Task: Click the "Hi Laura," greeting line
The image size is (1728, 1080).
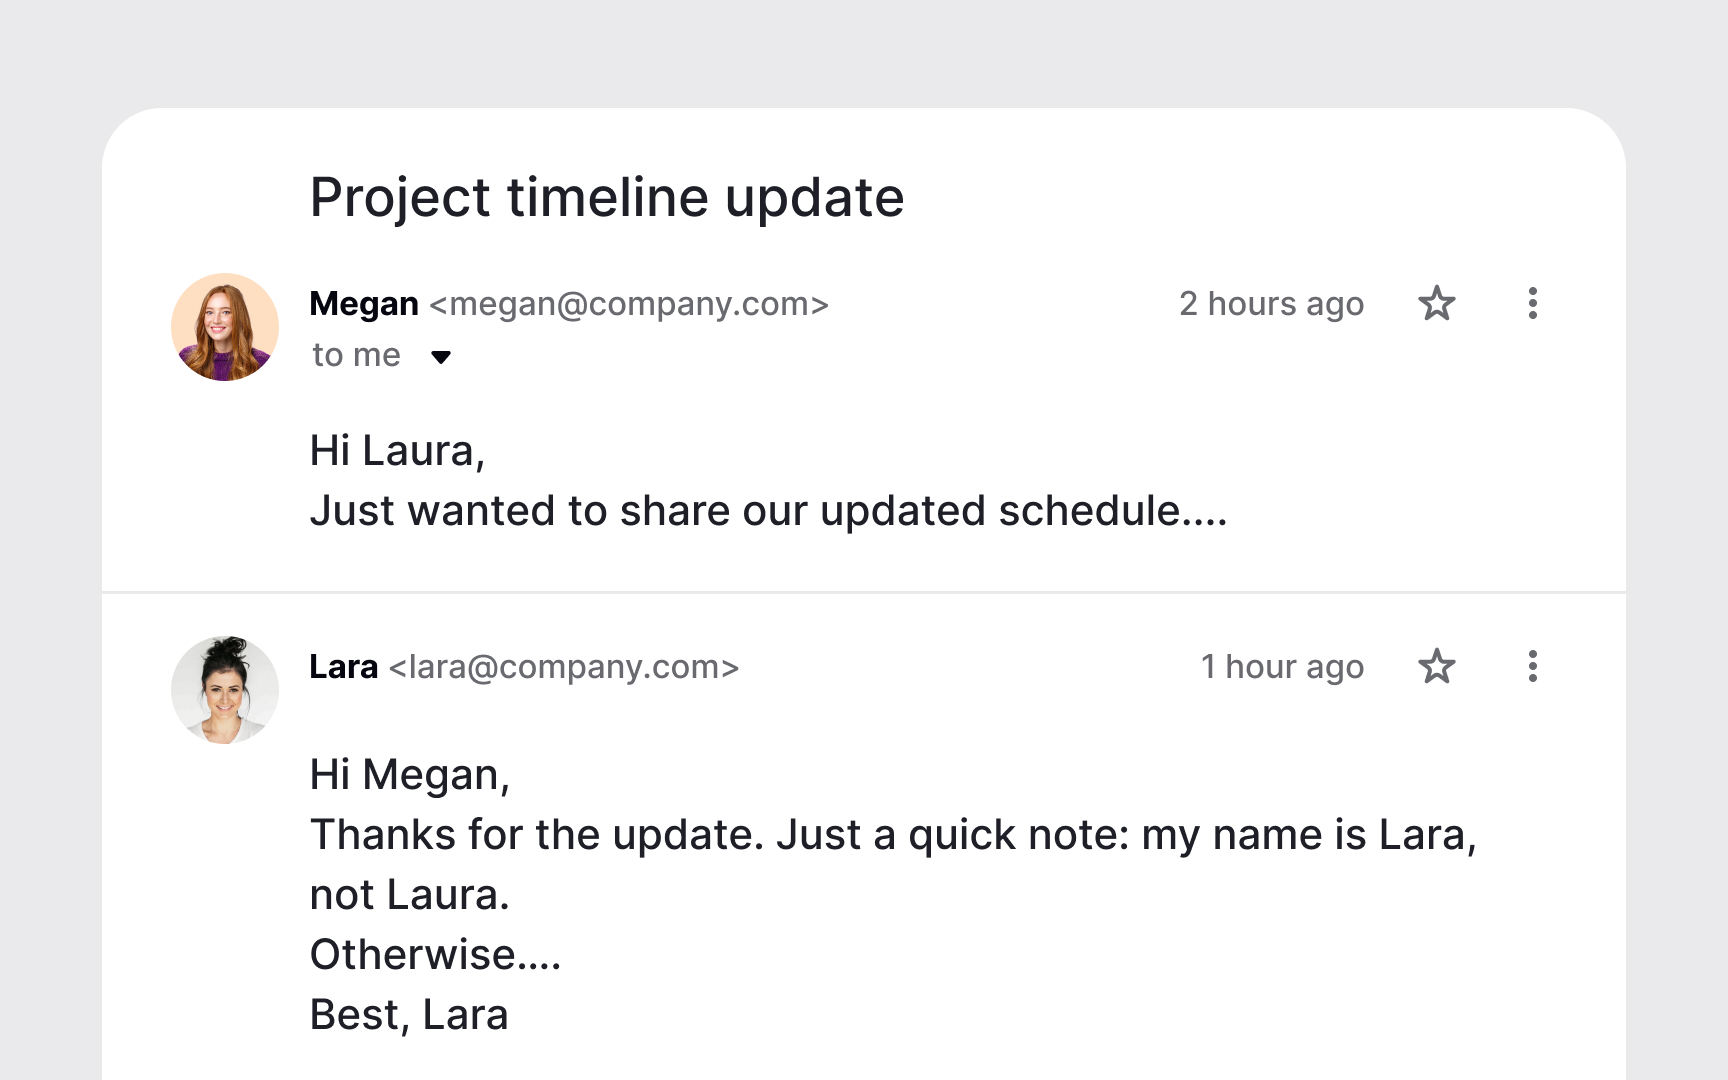Action: pos(397,451)
